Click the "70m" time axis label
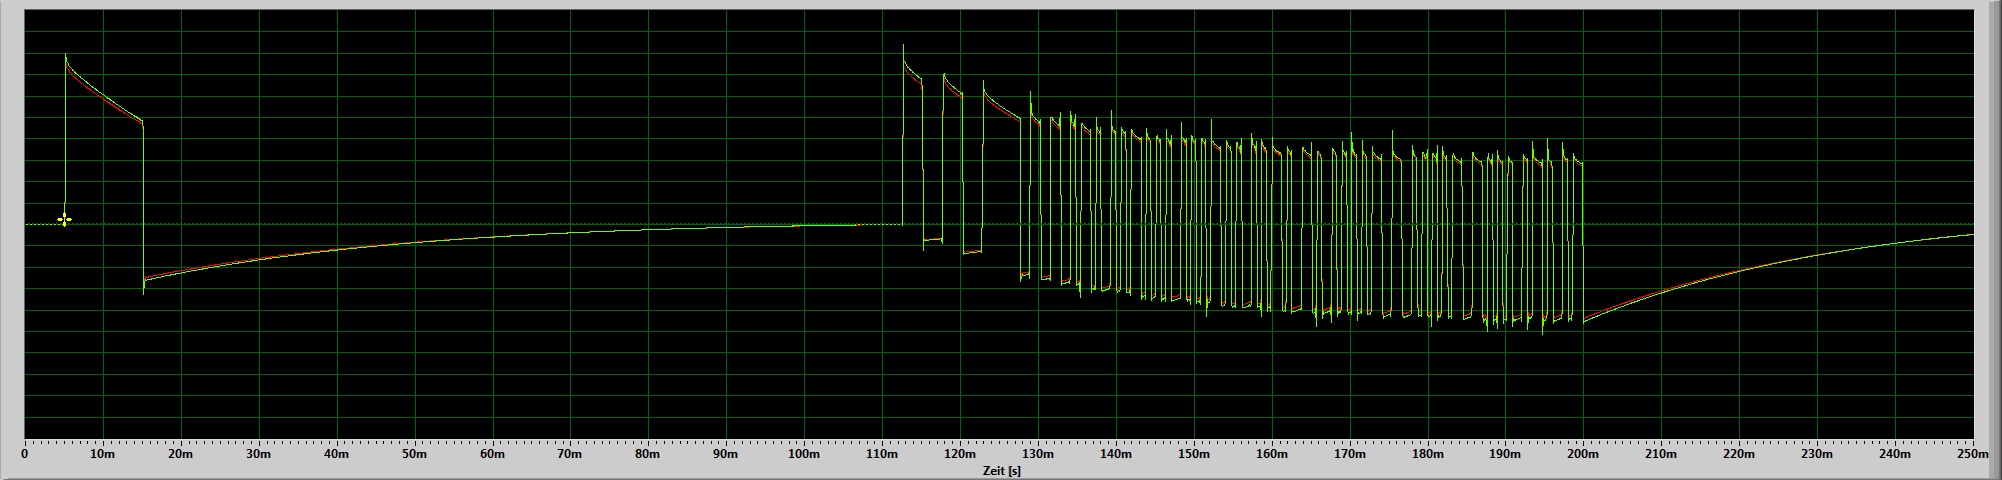The height and width of the screenshot is (480, 2002). (570, 455)
